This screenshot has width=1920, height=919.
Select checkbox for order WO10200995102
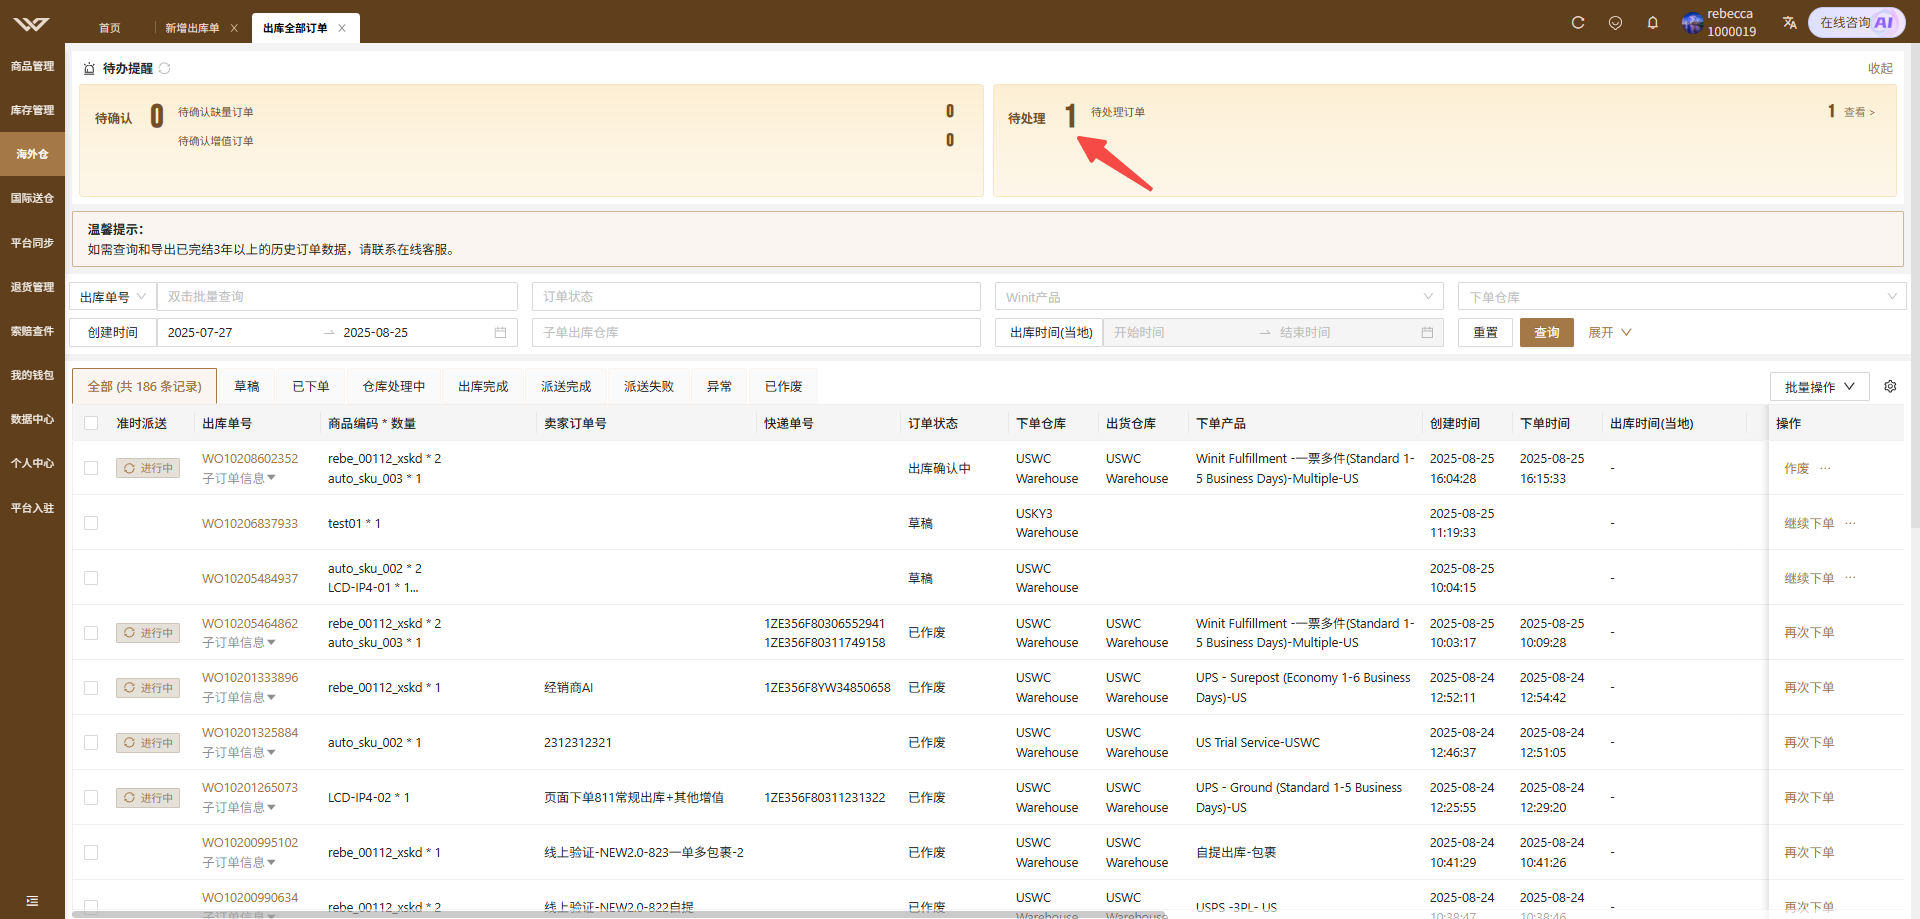91,853
